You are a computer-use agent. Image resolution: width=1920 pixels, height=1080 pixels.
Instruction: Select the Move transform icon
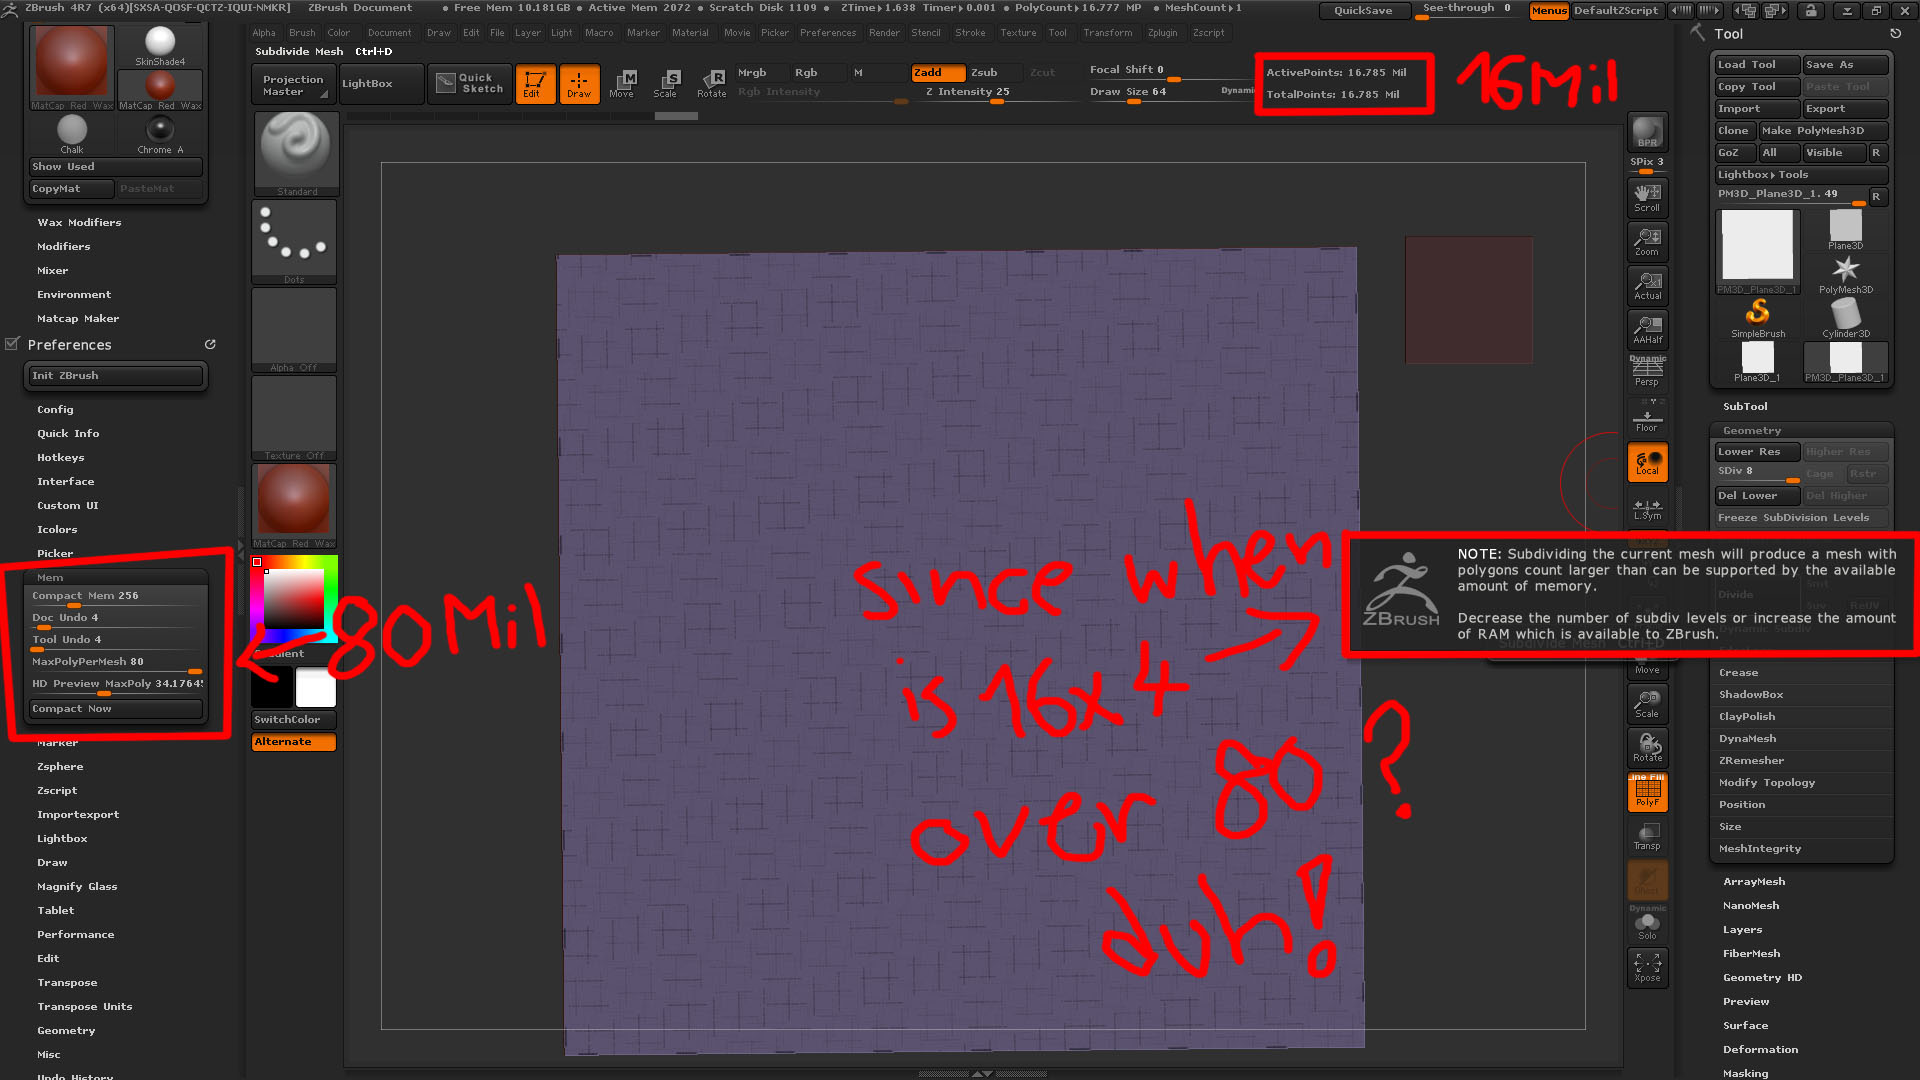(x=623, y=84)
